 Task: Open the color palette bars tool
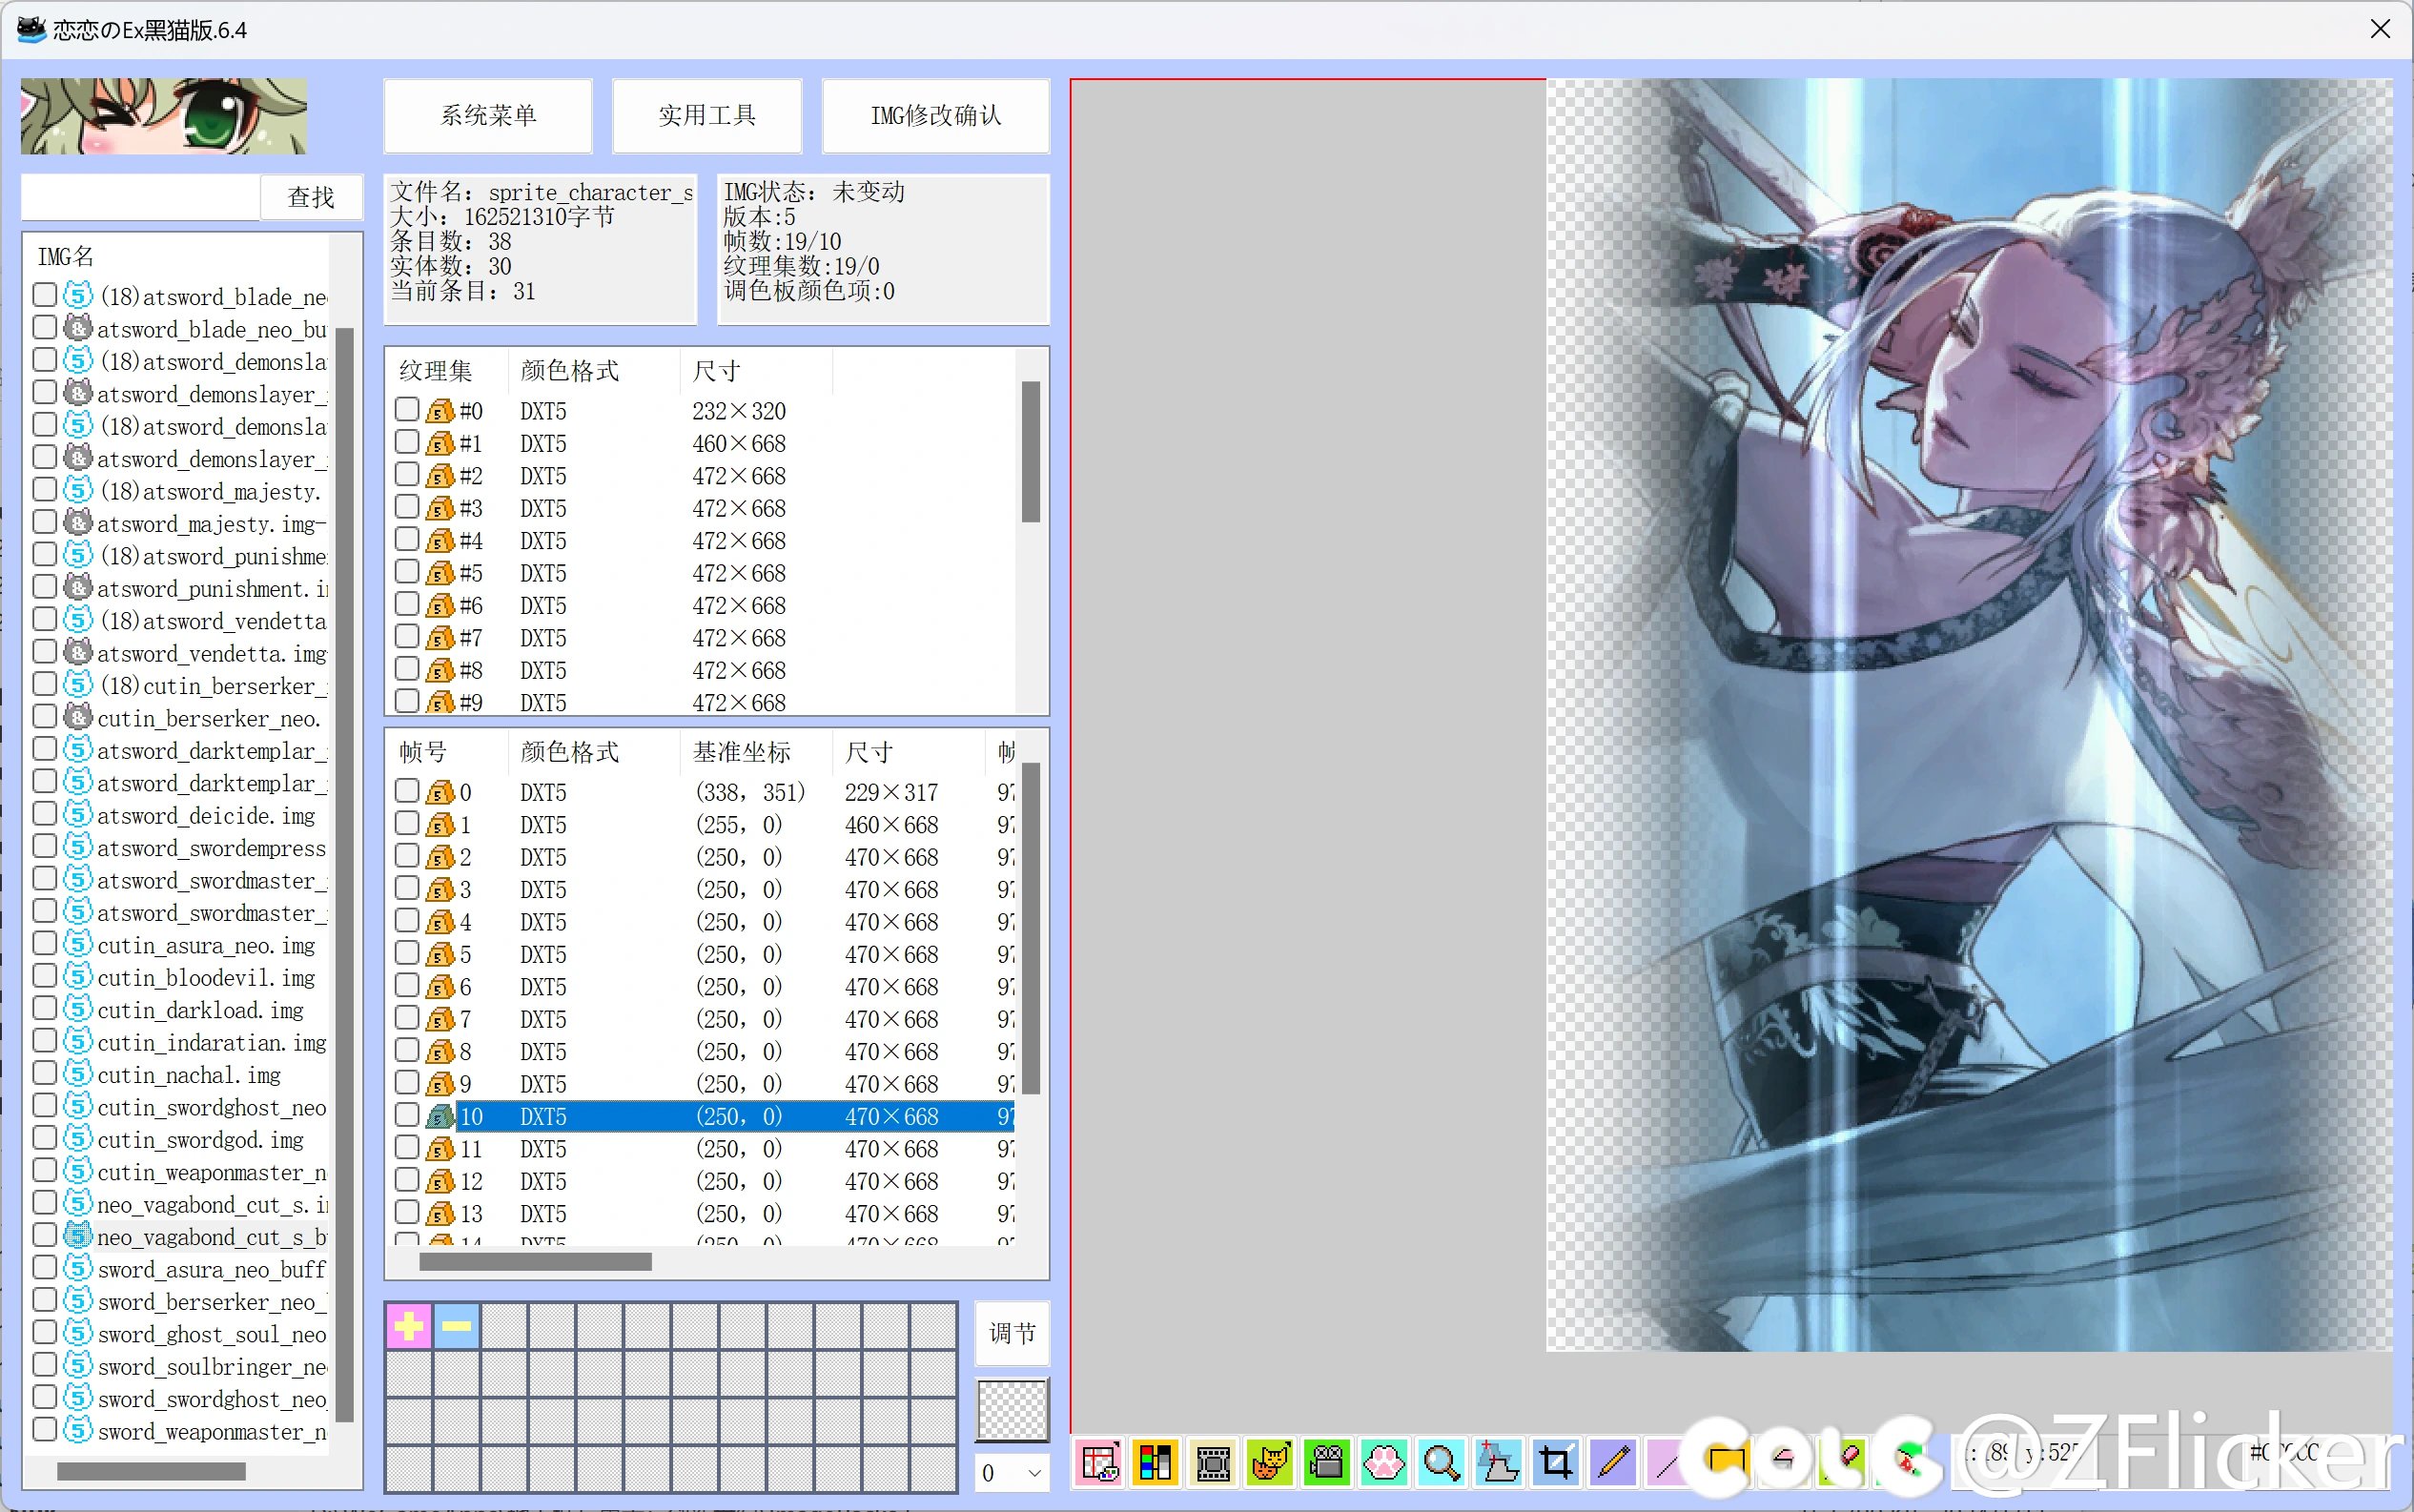(x=1155, y=1463)
